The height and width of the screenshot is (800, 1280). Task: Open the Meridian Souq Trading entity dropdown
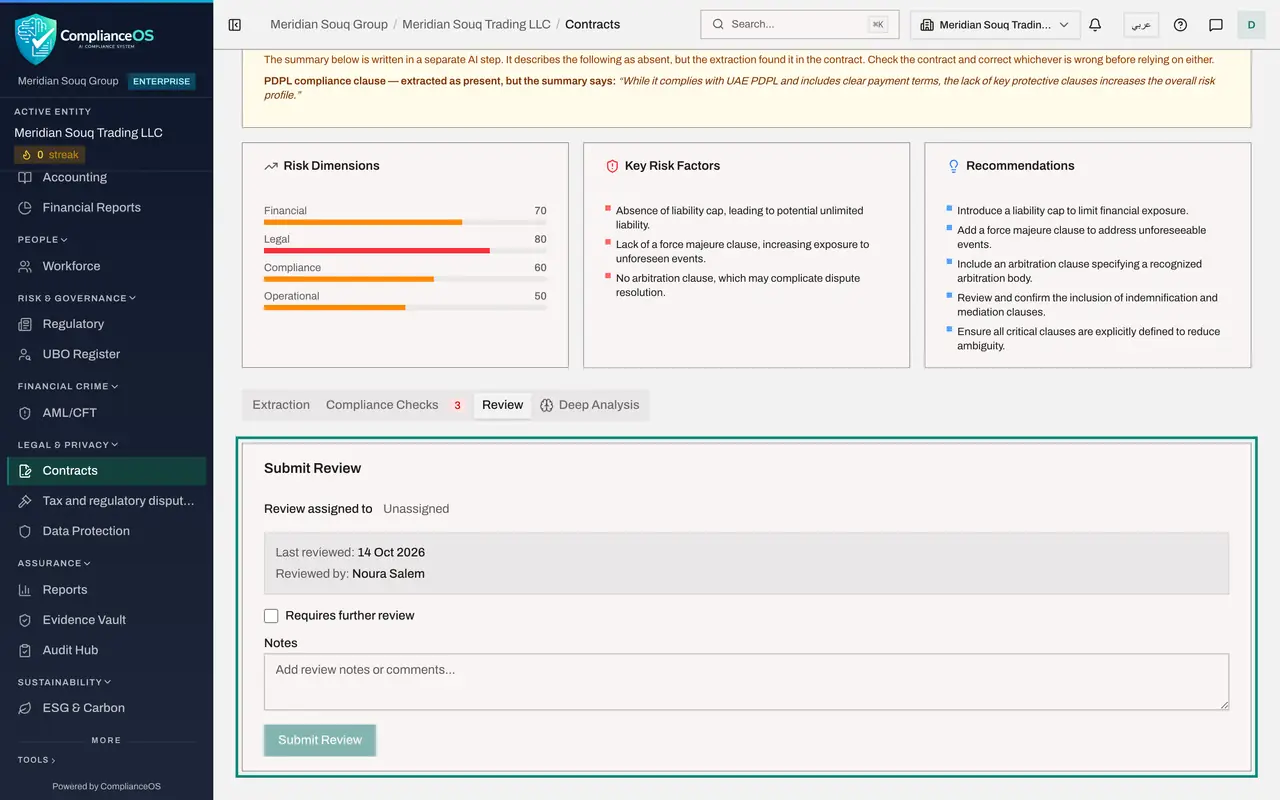click(995, 25)
